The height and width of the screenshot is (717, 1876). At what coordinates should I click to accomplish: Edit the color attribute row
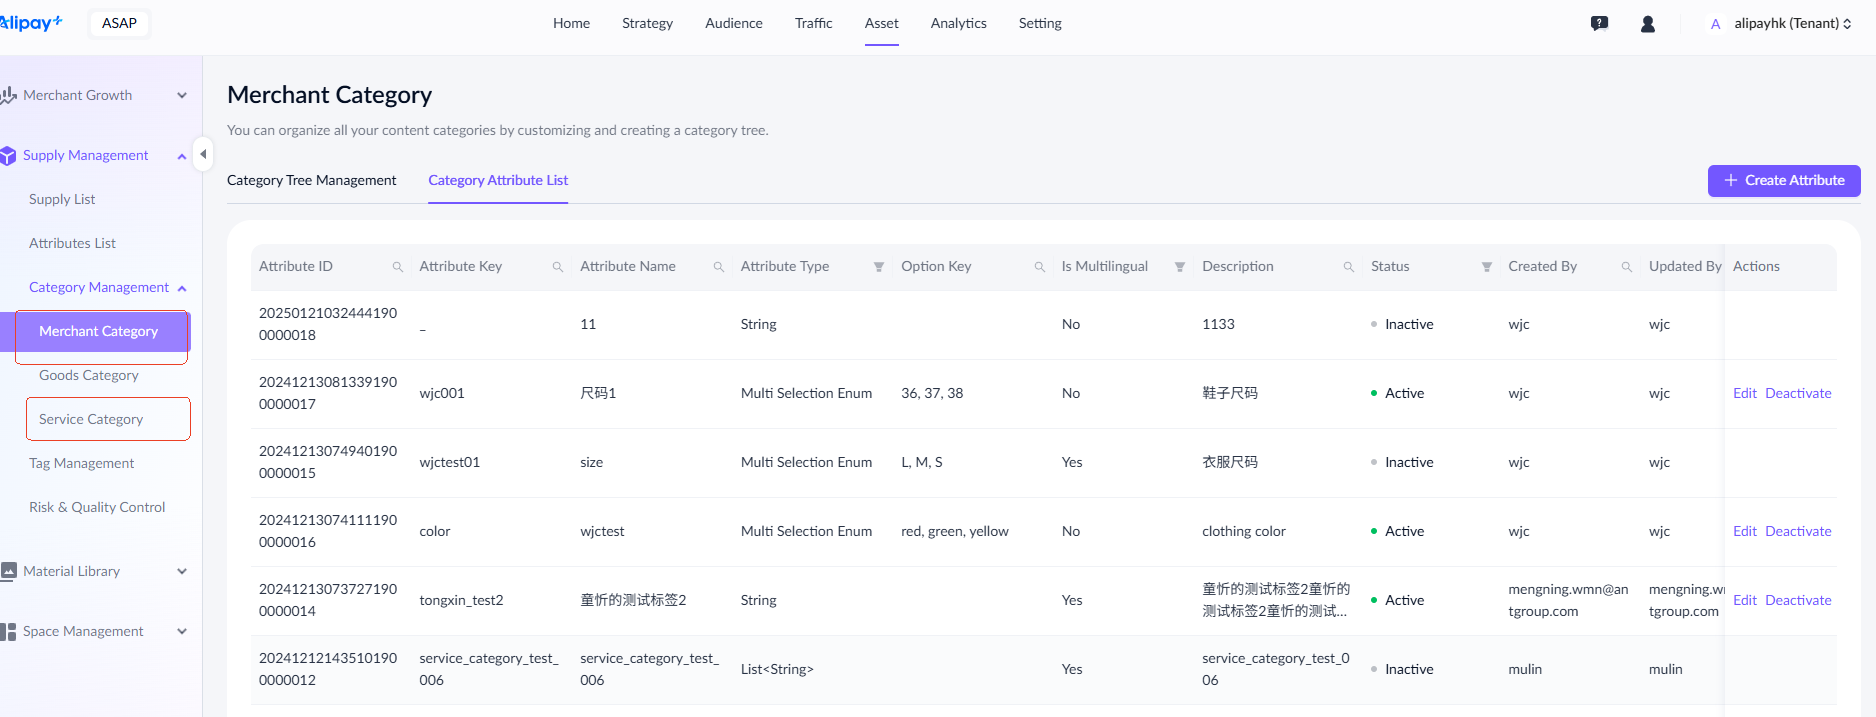pos(1744,531)
